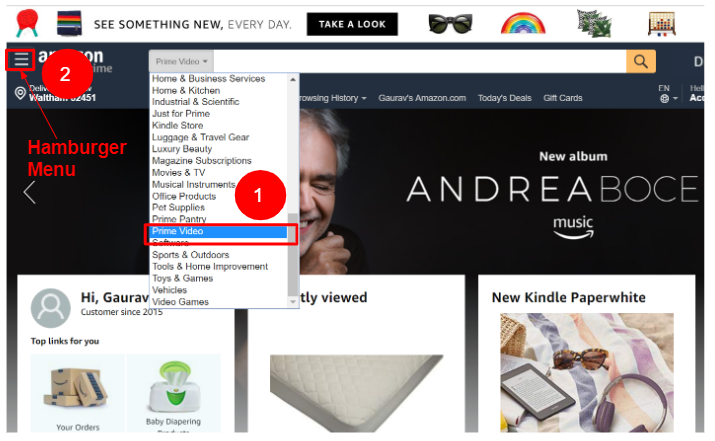Open Today's Deals link
Screen dimensions: 715x441
tap(504, 98)
